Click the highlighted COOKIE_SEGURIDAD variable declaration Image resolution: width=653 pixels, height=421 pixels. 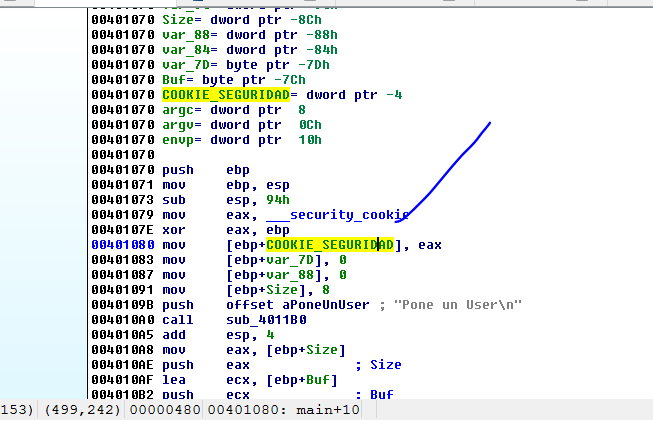click(225, 94)
